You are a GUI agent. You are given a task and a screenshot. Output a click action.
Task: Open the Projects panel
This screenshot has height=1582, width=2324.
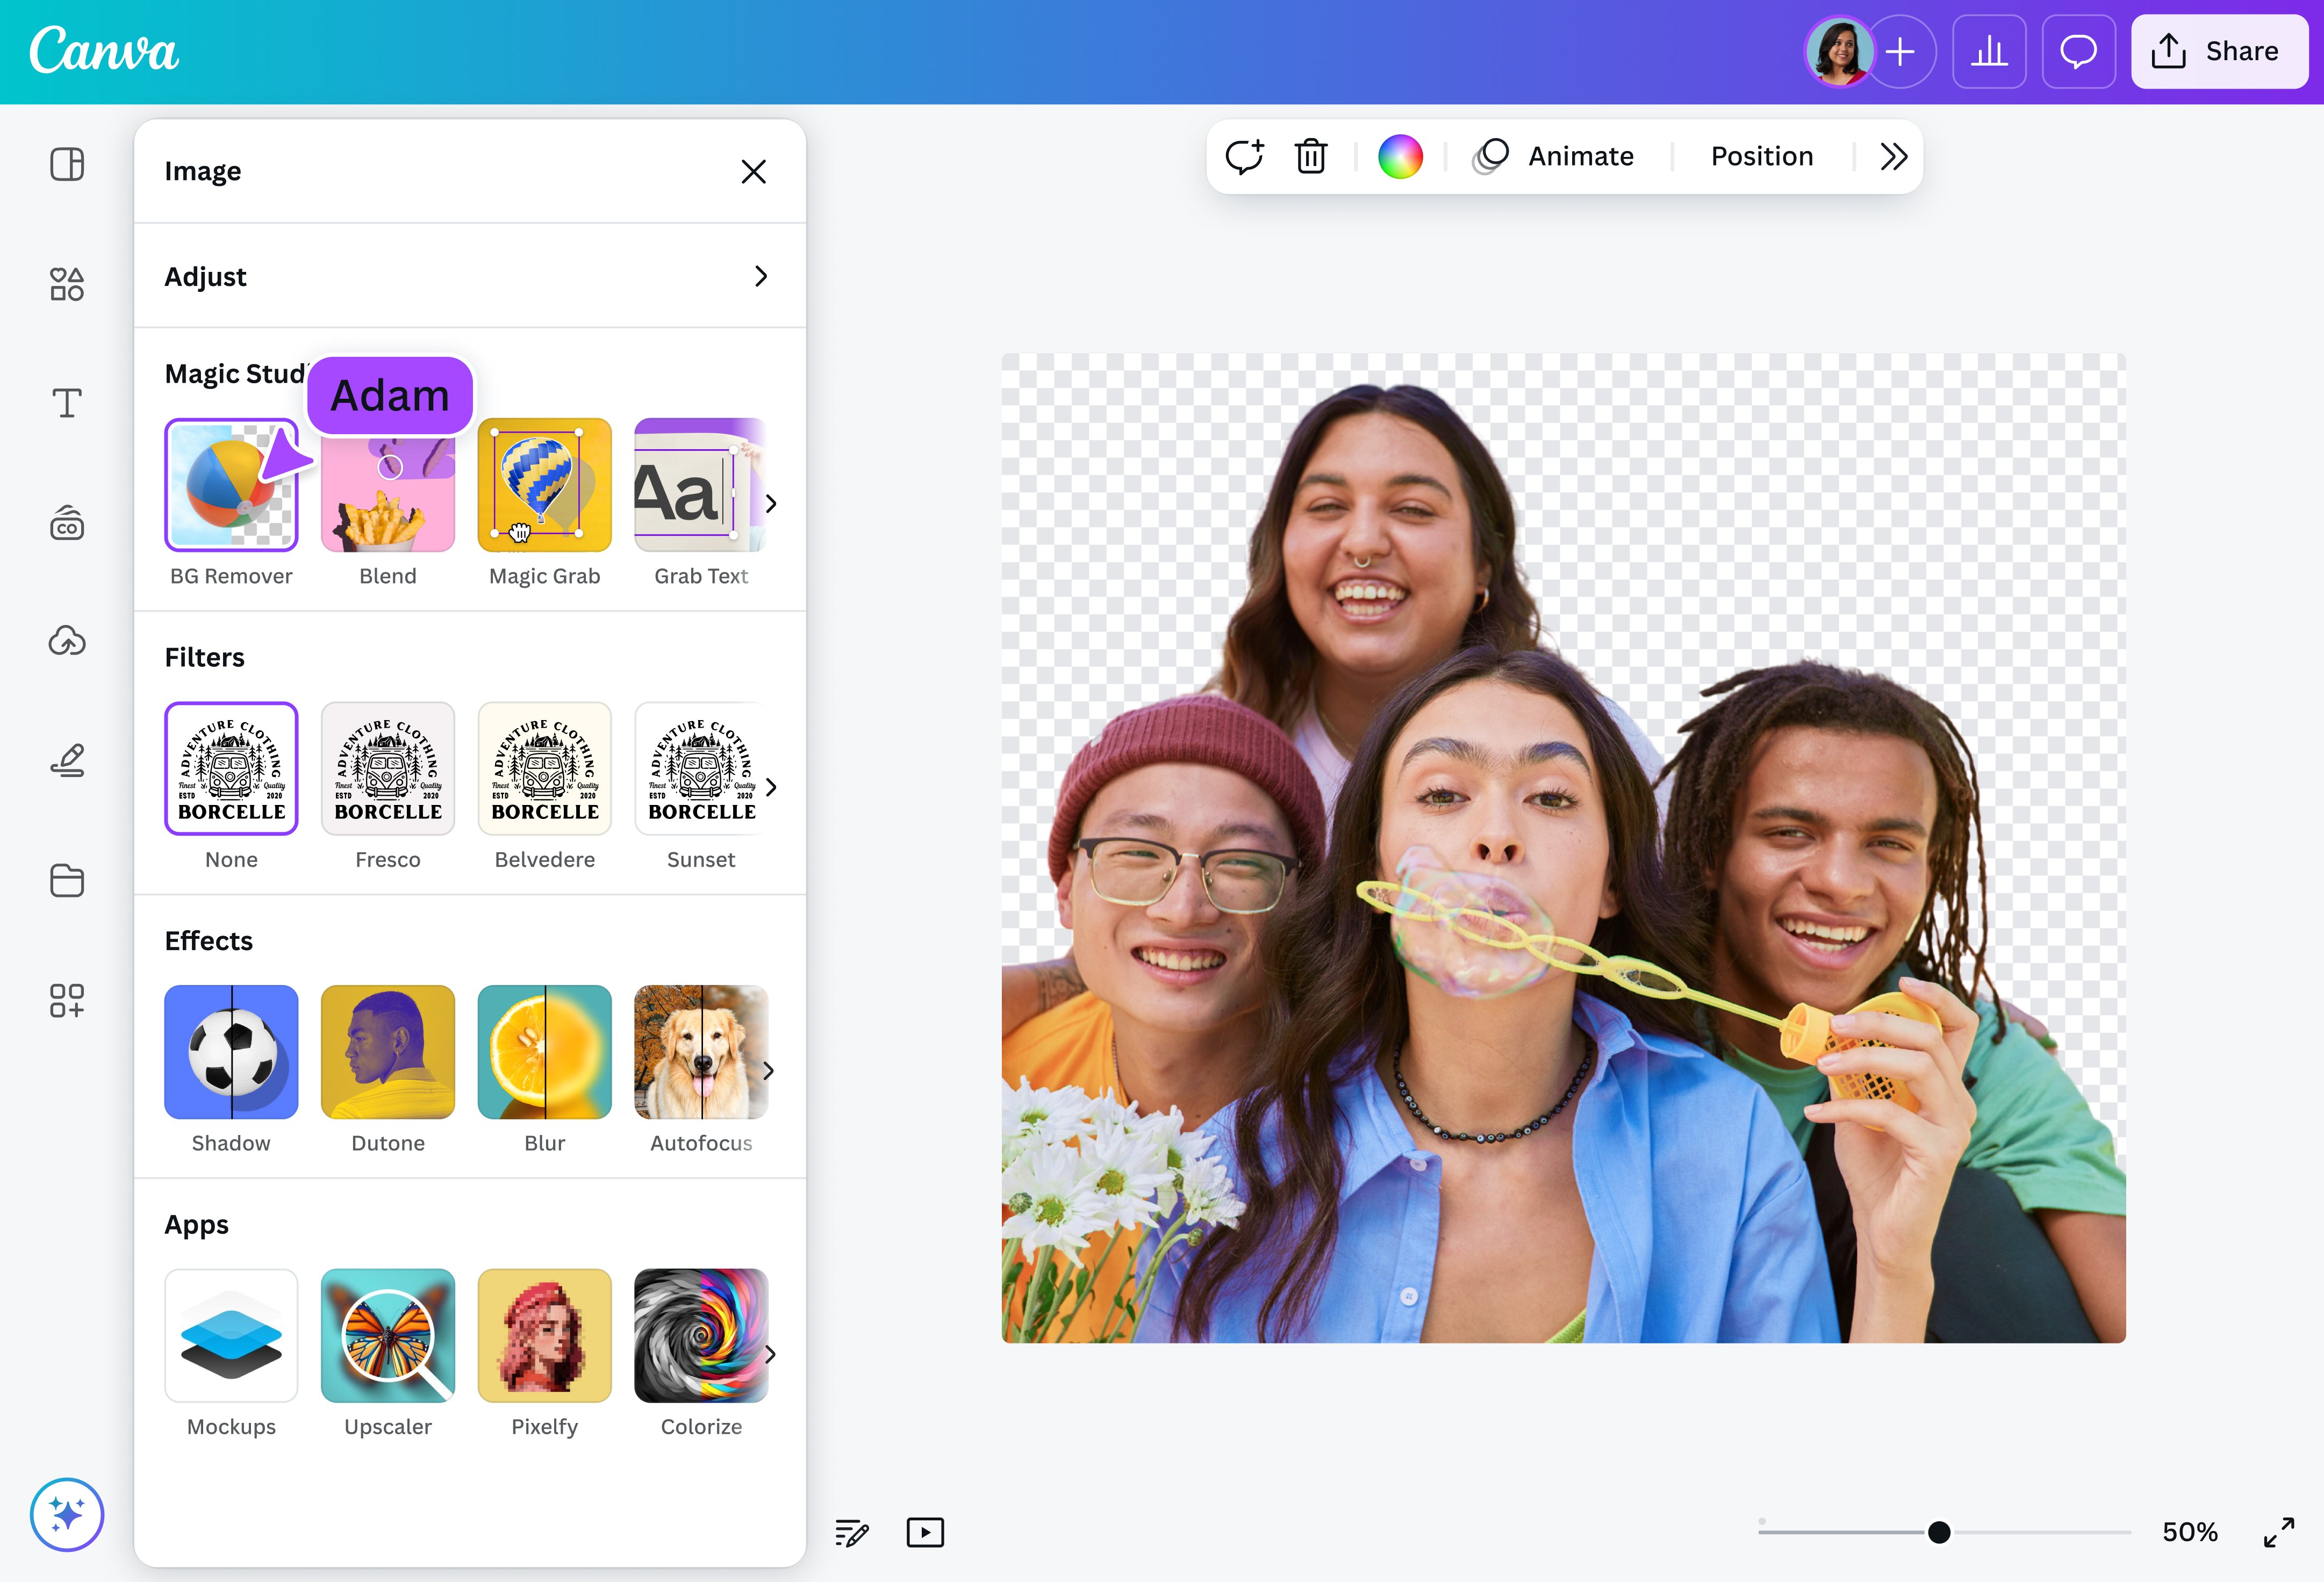click(x=66, y=880)
